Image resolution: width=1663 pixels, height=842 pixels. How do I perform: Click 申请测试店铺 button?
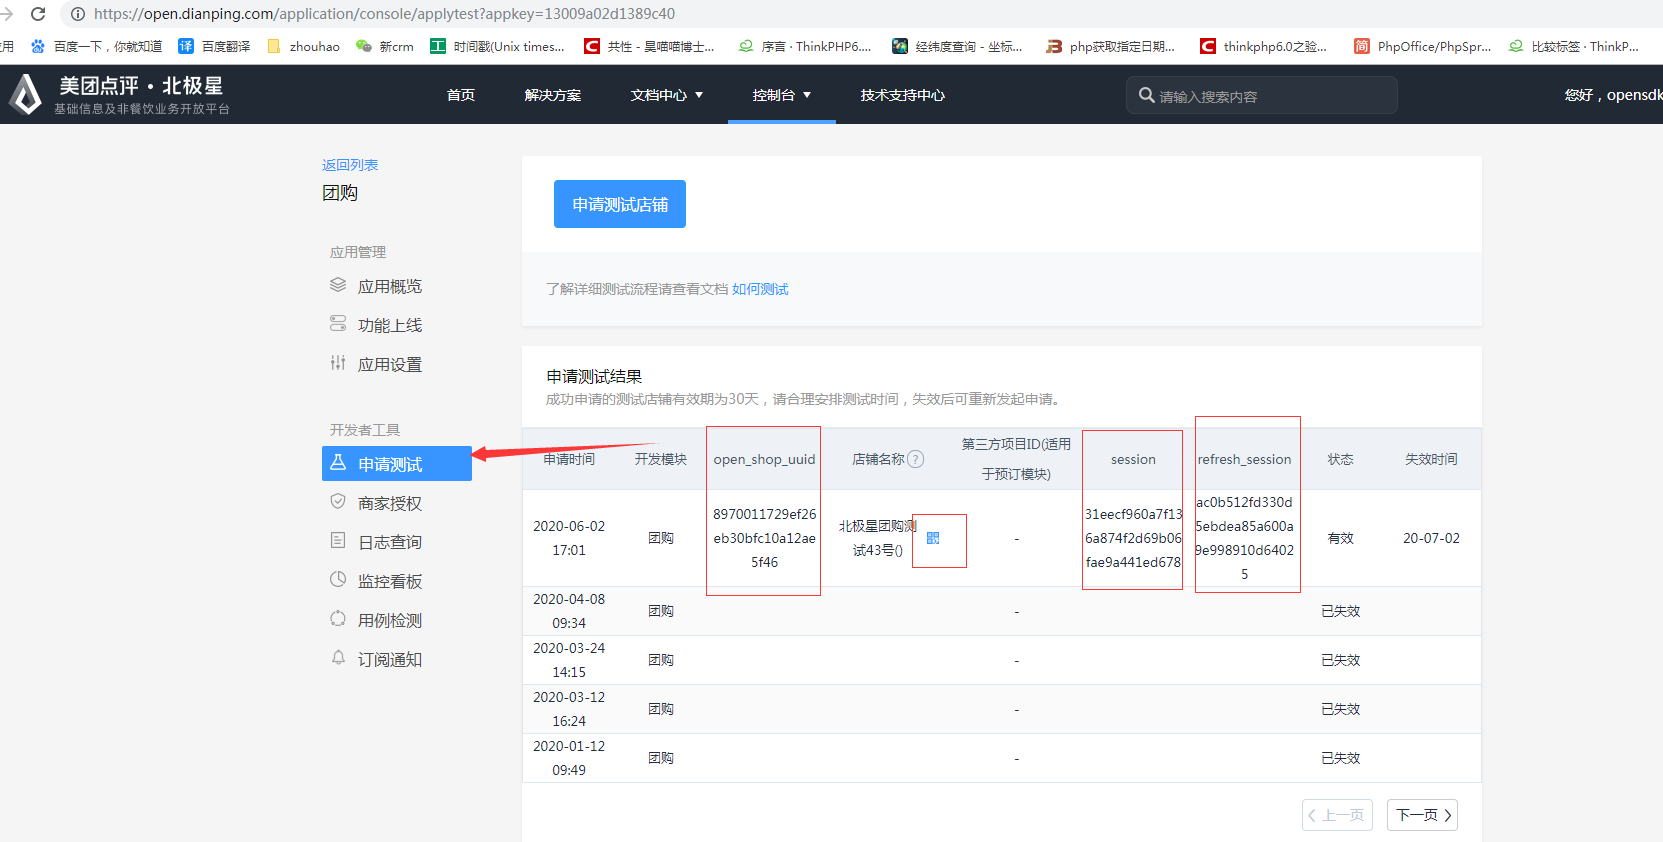pyautogui.click(x=620, y=204)
